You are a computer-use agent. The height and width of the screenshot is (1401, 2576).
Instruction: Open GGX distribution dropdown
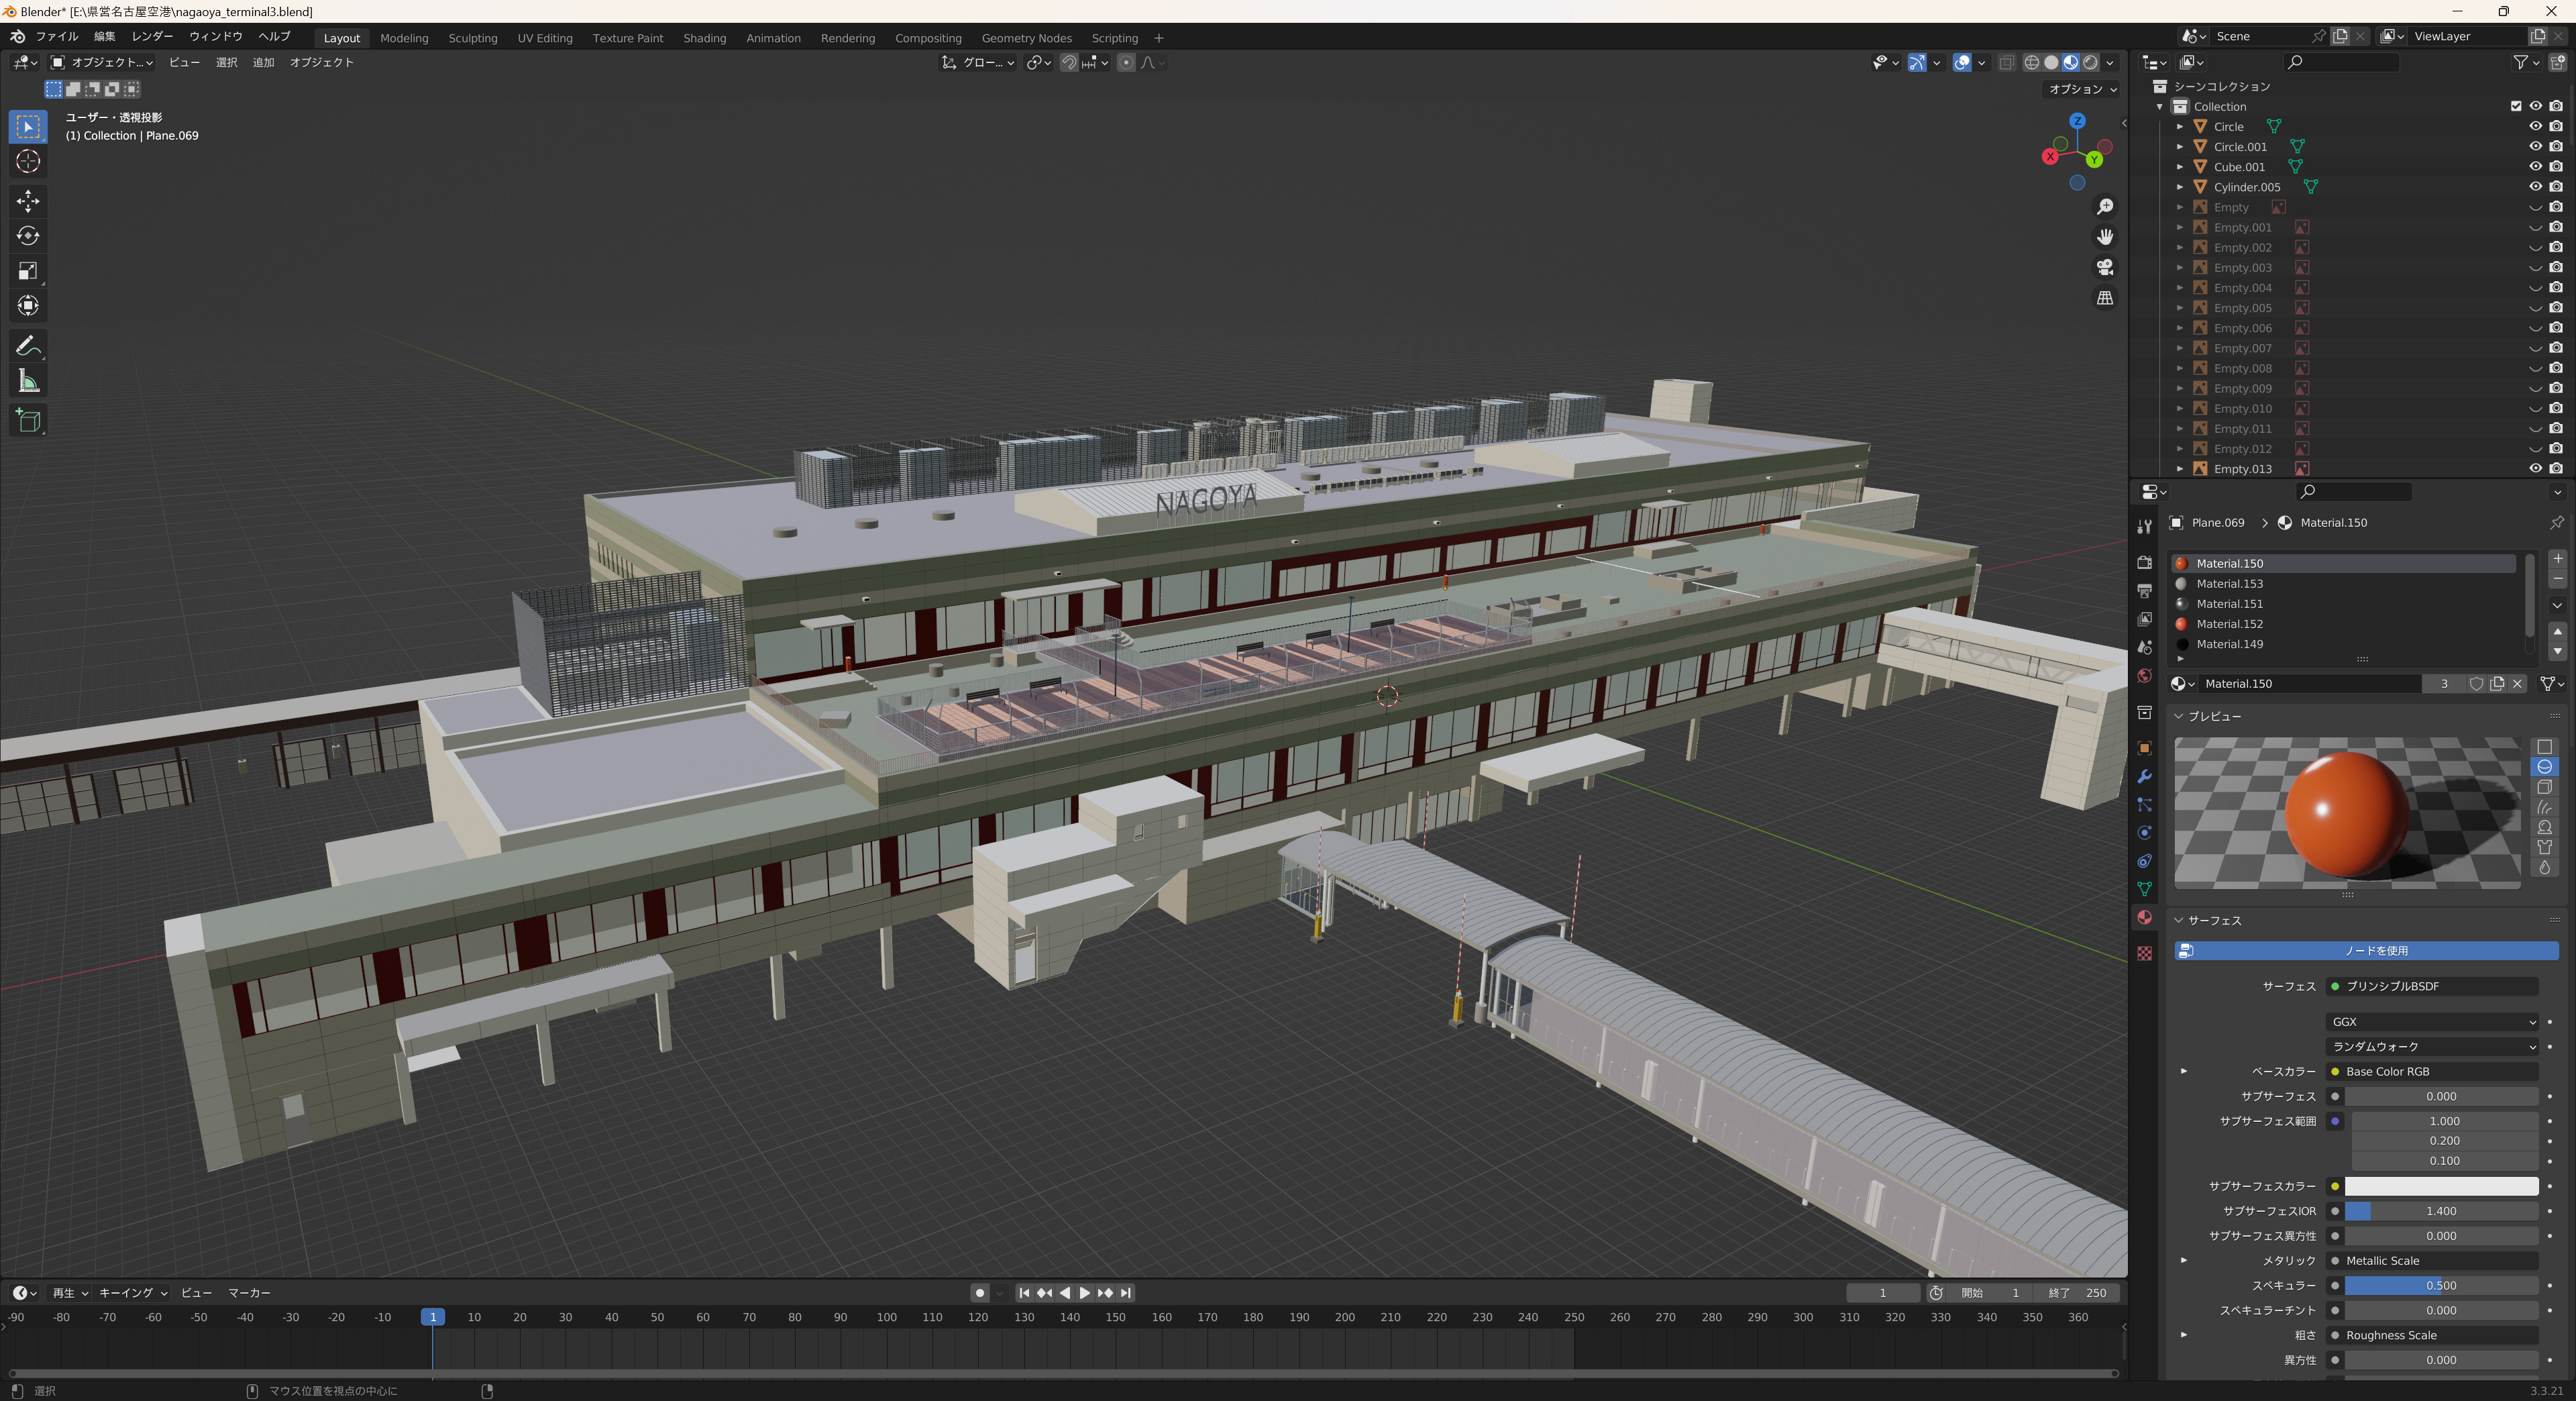point(2431,1022)
